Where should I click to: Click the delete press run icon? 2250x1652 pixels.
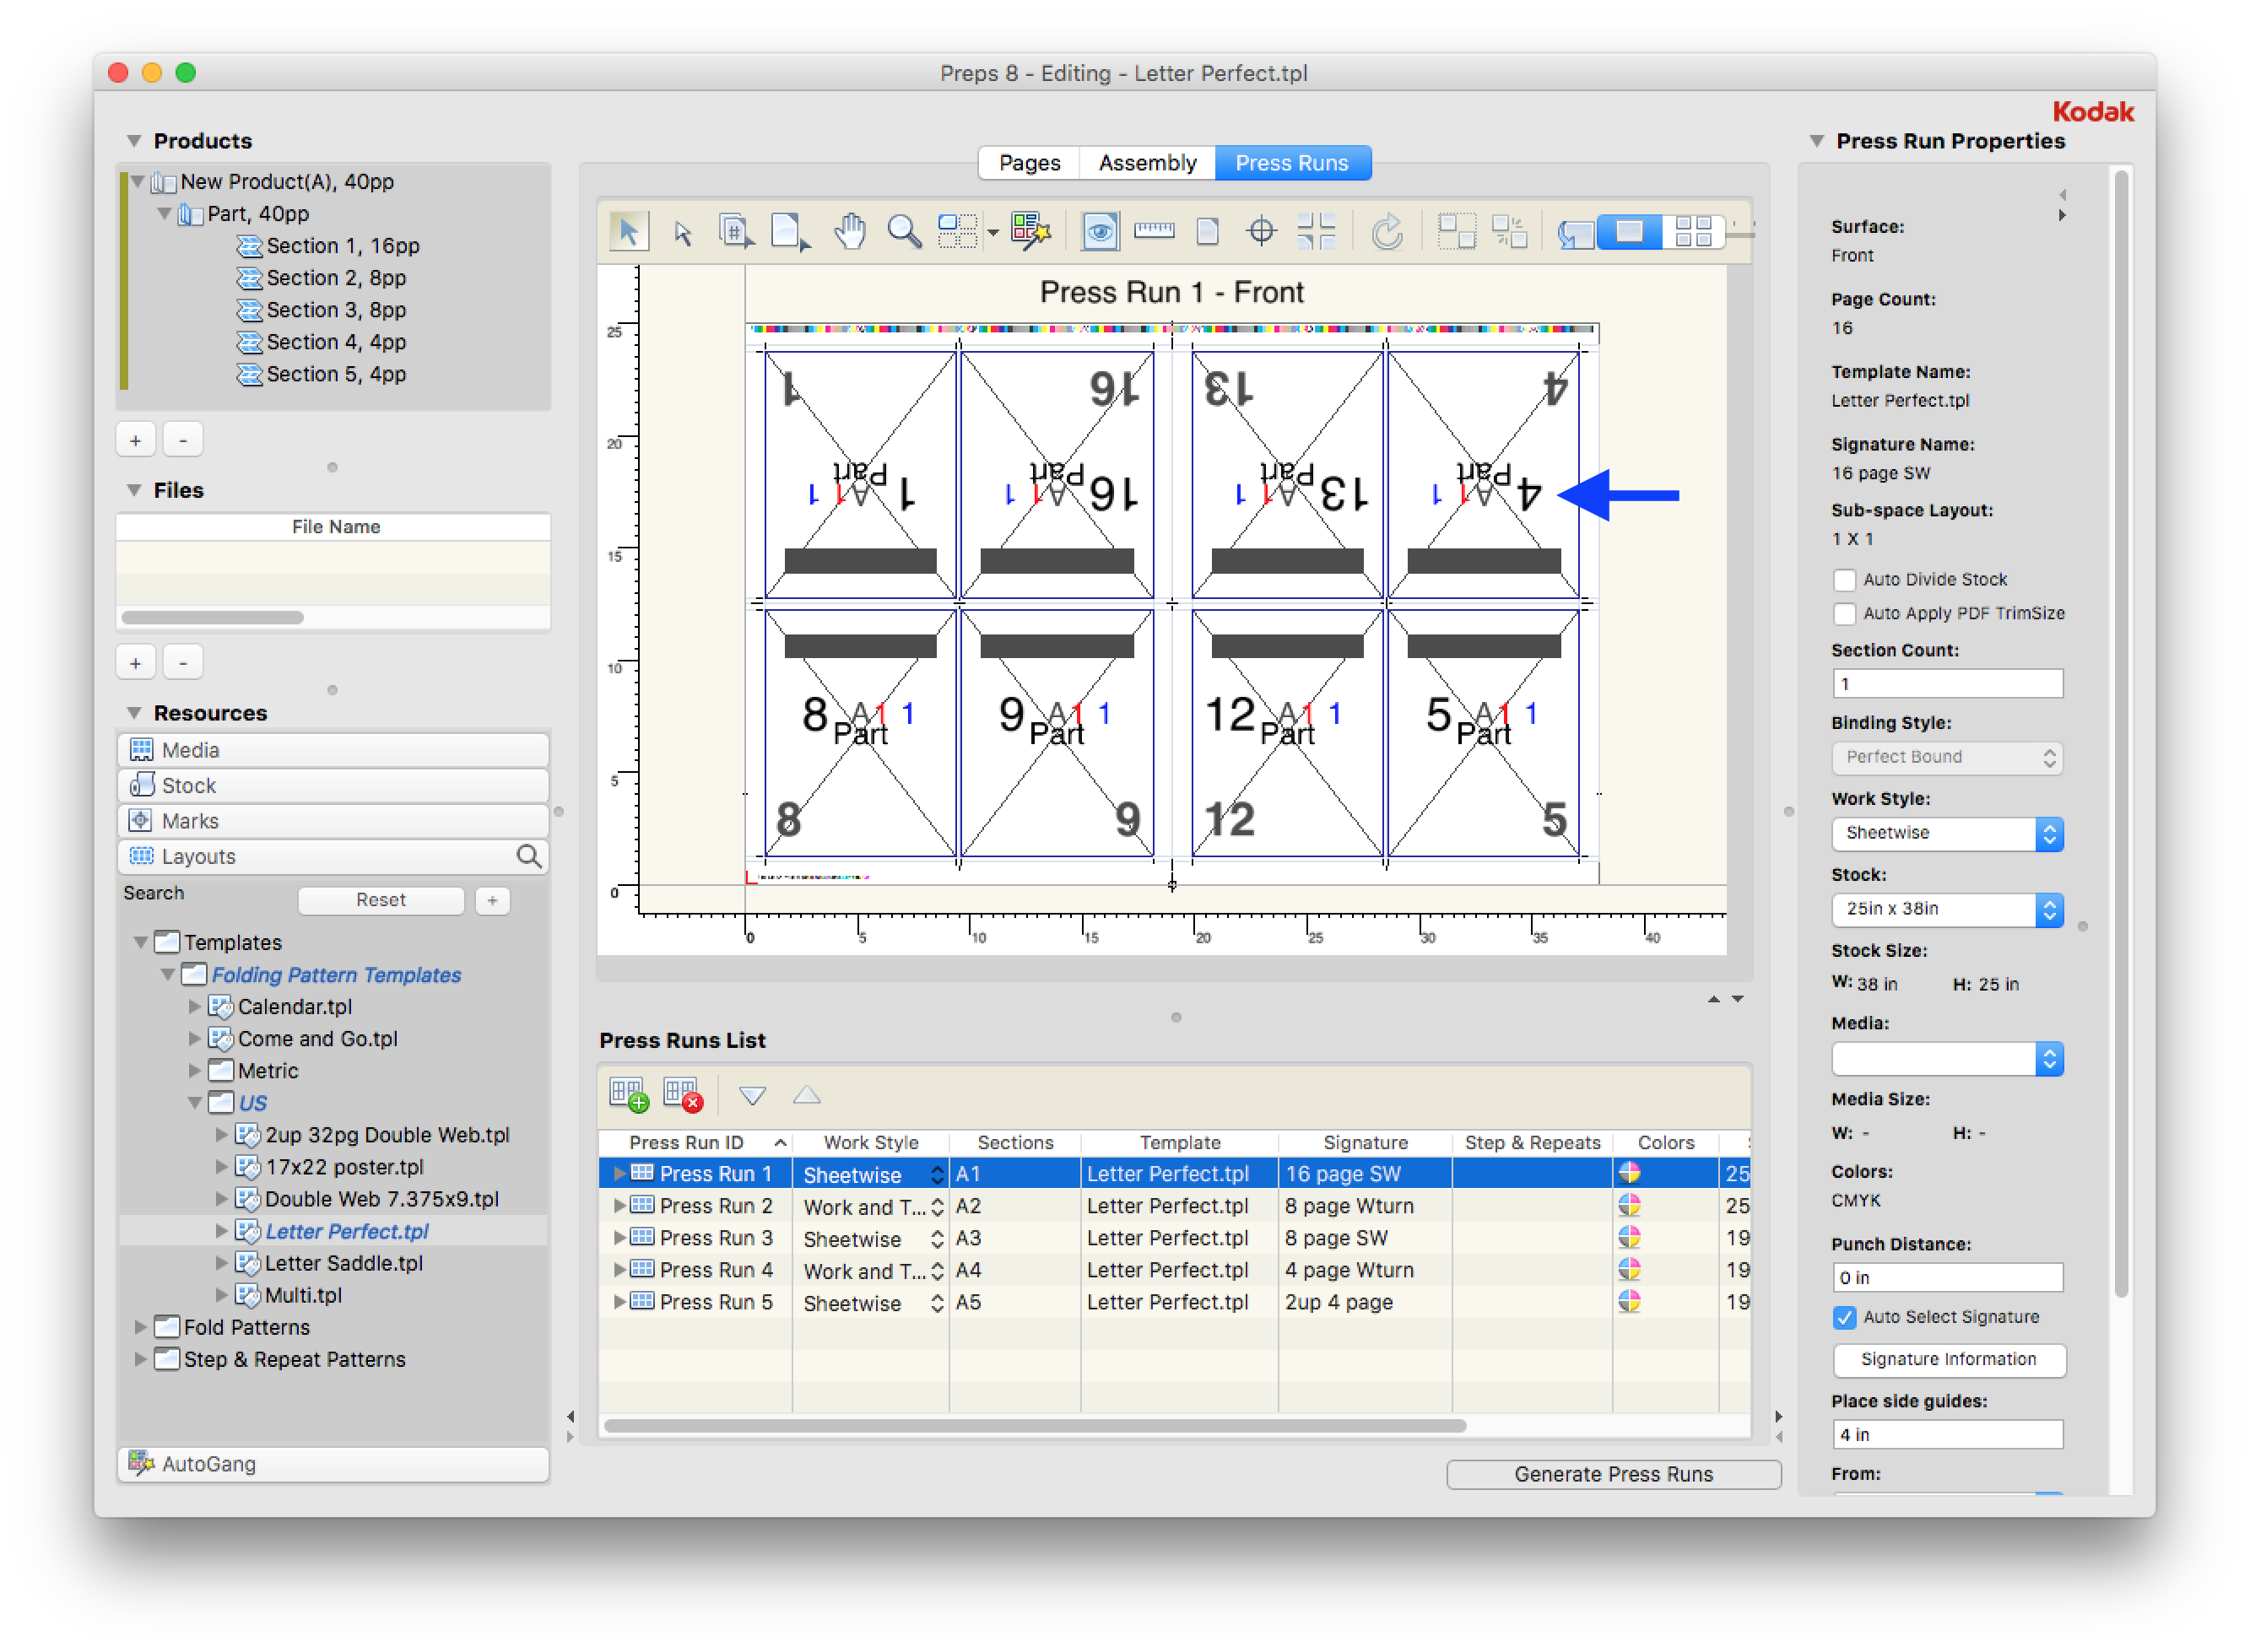click(683, 1095)
